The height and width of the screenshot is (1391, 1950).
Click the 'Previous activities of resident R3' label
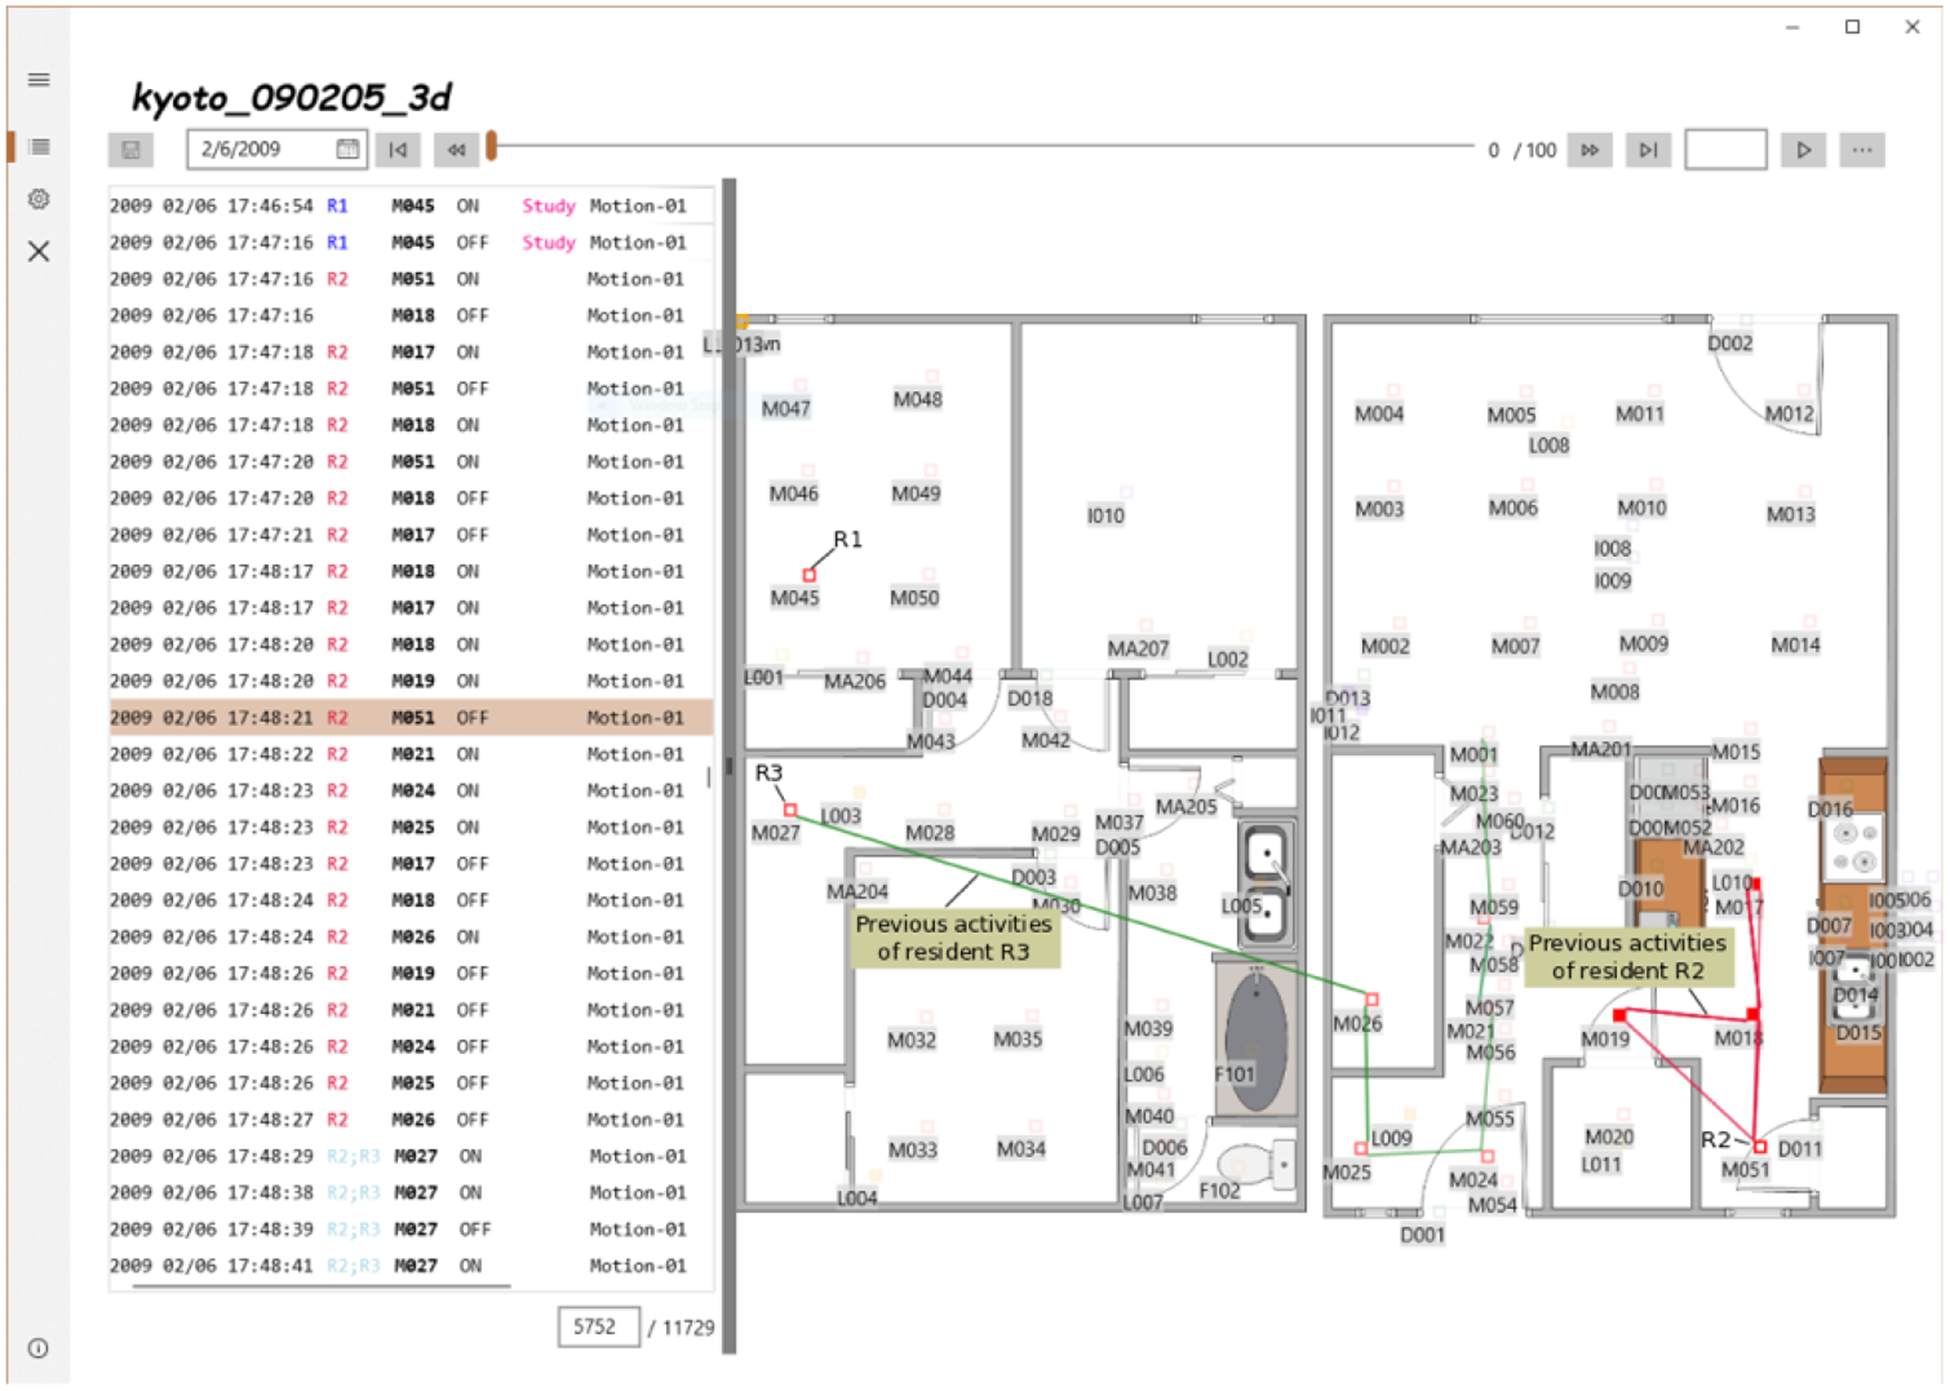click(954, 938)
